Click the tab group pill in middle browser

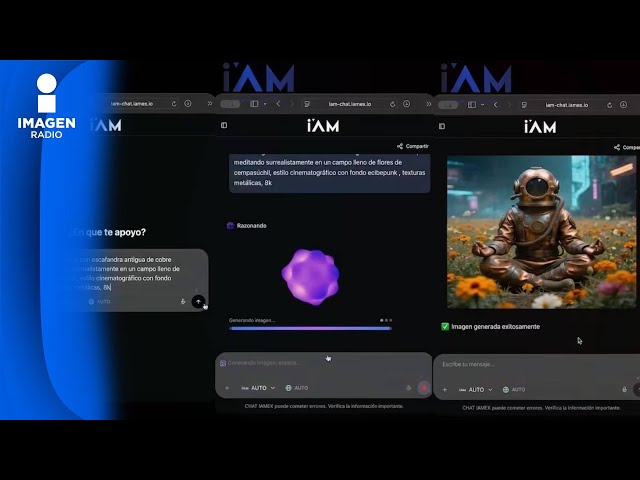click(230, 104)
